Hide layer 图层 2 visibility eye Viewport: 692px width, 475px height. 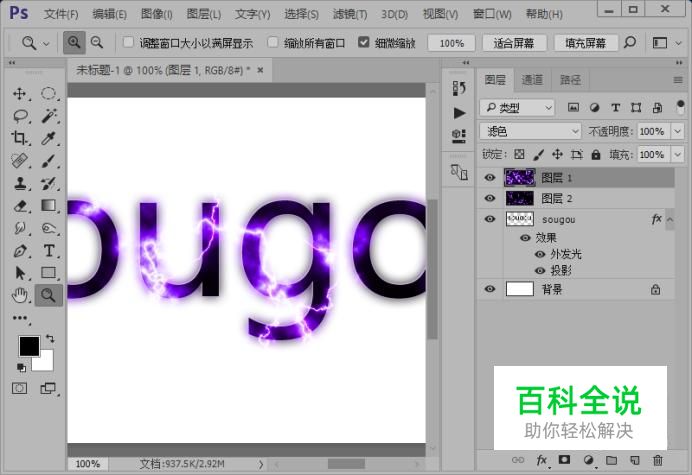(490, 198)
